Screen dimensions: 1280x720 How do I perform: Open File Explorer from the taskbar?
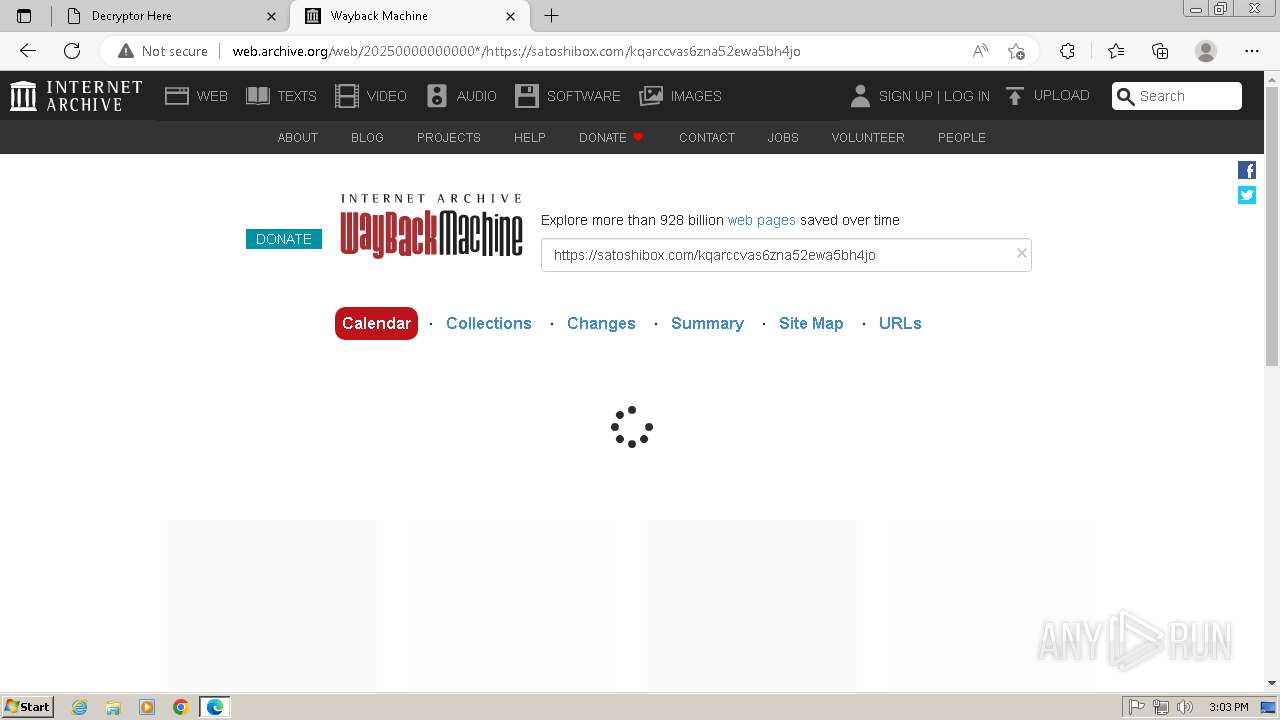tap(113, 707)
